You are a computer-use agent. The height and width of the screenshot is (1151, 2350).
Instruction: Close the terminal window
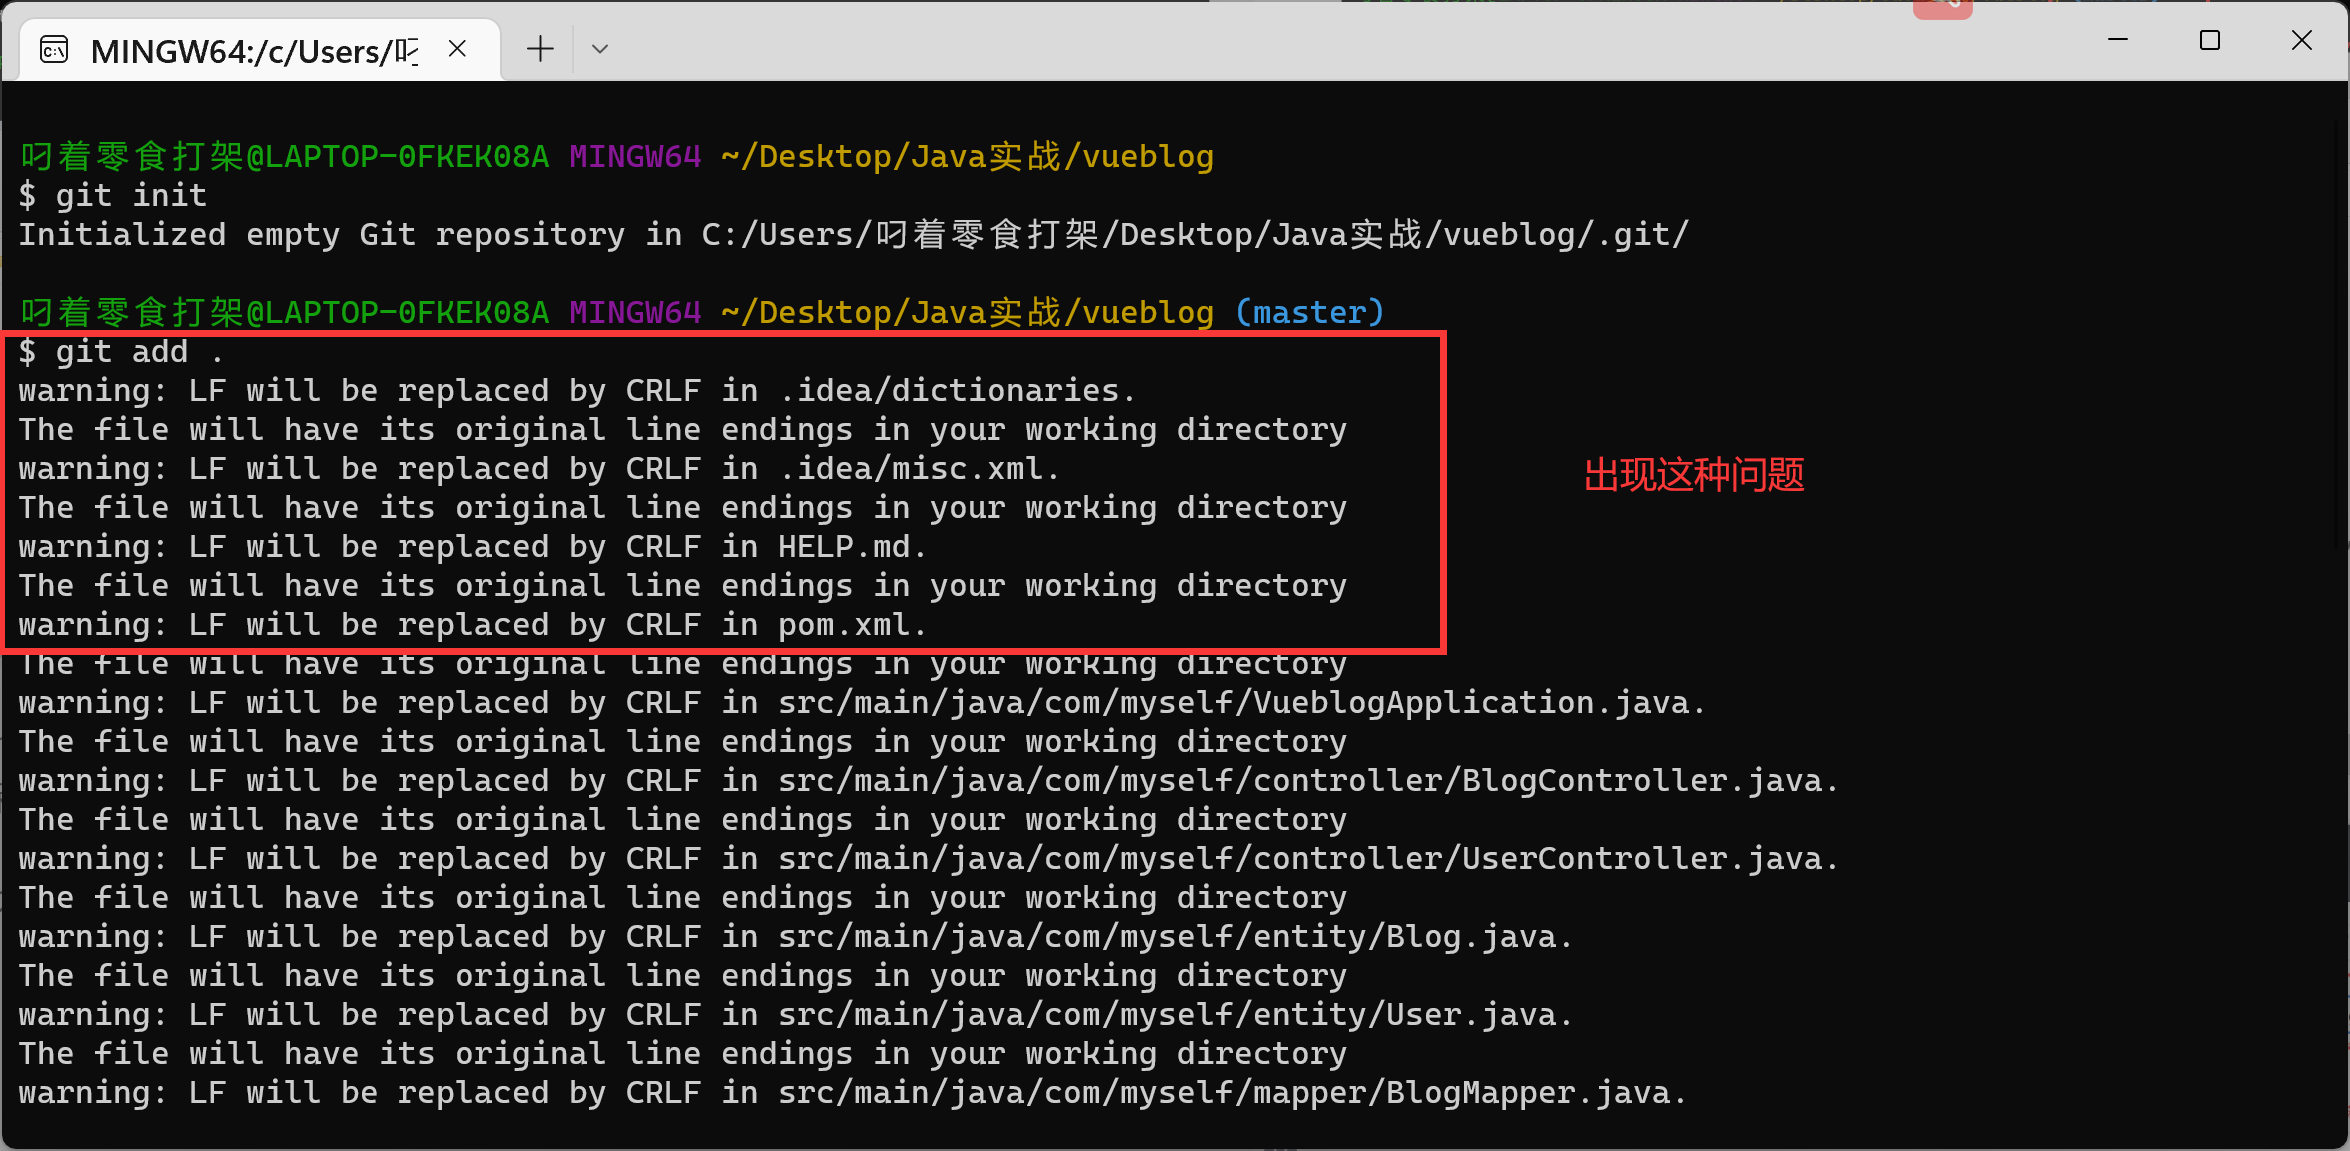2302,40
